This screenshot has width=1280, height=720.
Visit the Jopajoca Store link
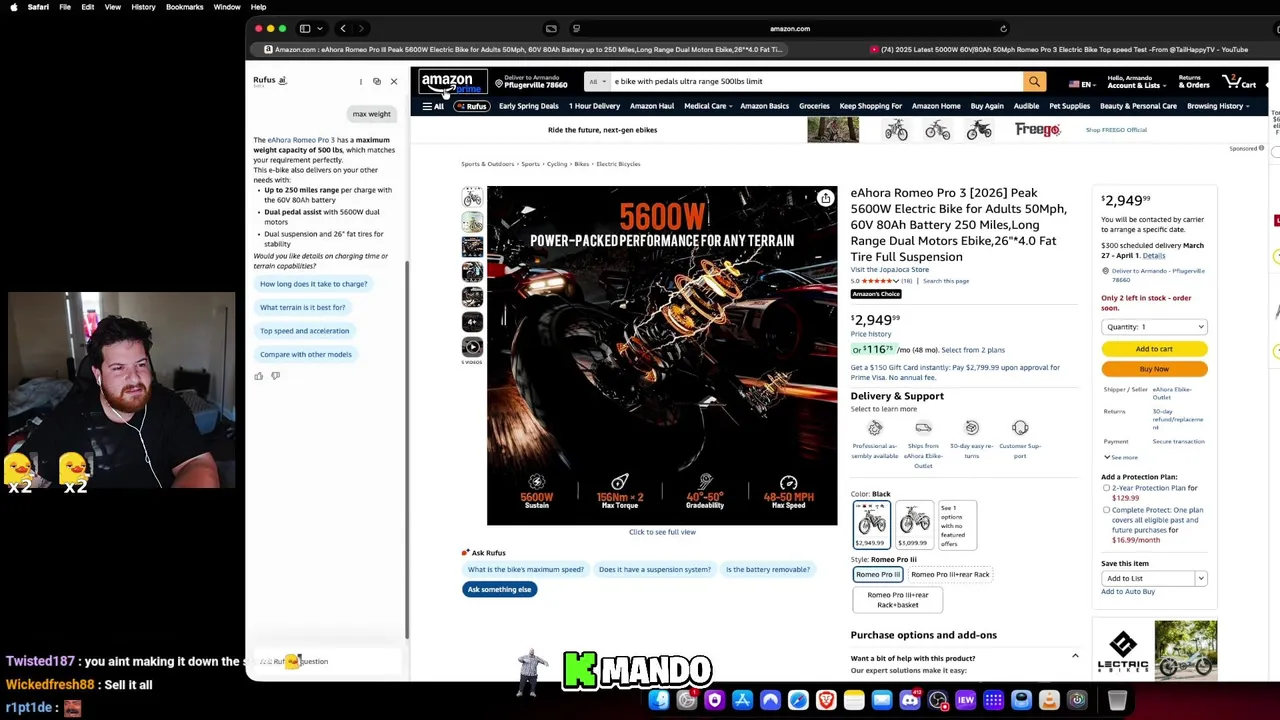(x=890, y=269)
